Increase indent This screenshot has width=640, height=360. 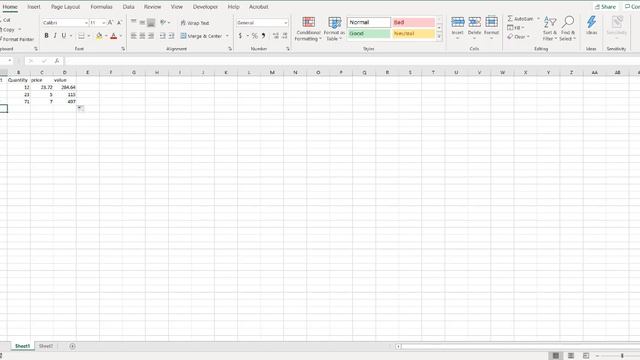tap(171, 36)
